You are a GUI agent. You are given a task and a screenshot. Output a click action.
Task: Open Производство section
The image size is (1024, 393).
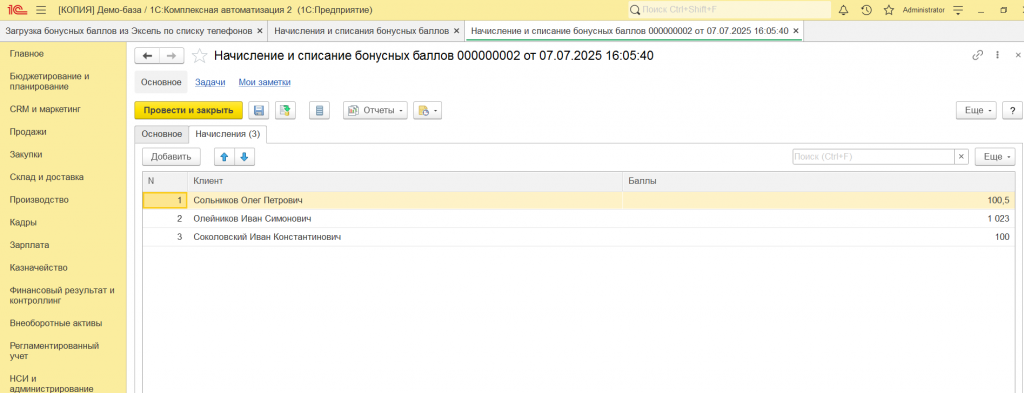tap(39, 200)
